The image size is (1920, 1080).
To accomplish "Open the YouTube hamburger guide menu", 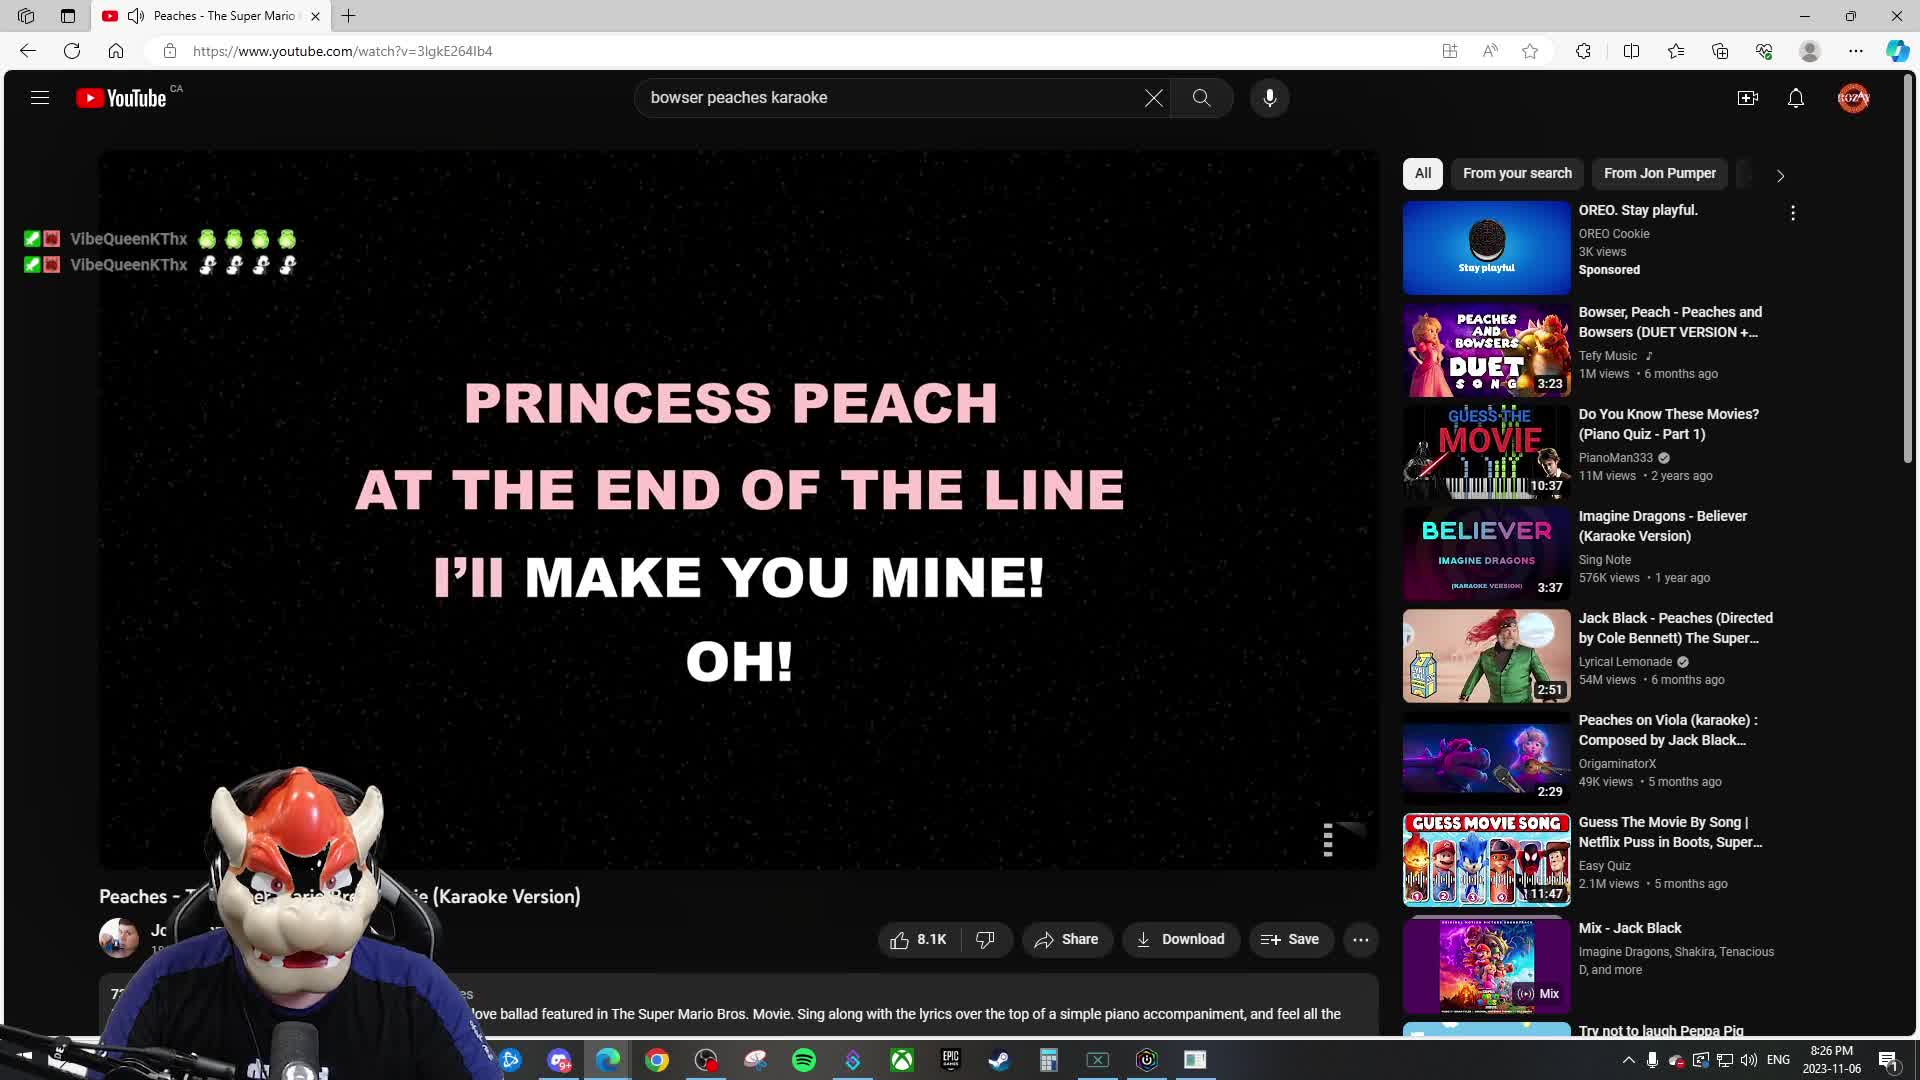I will (40, 98).
